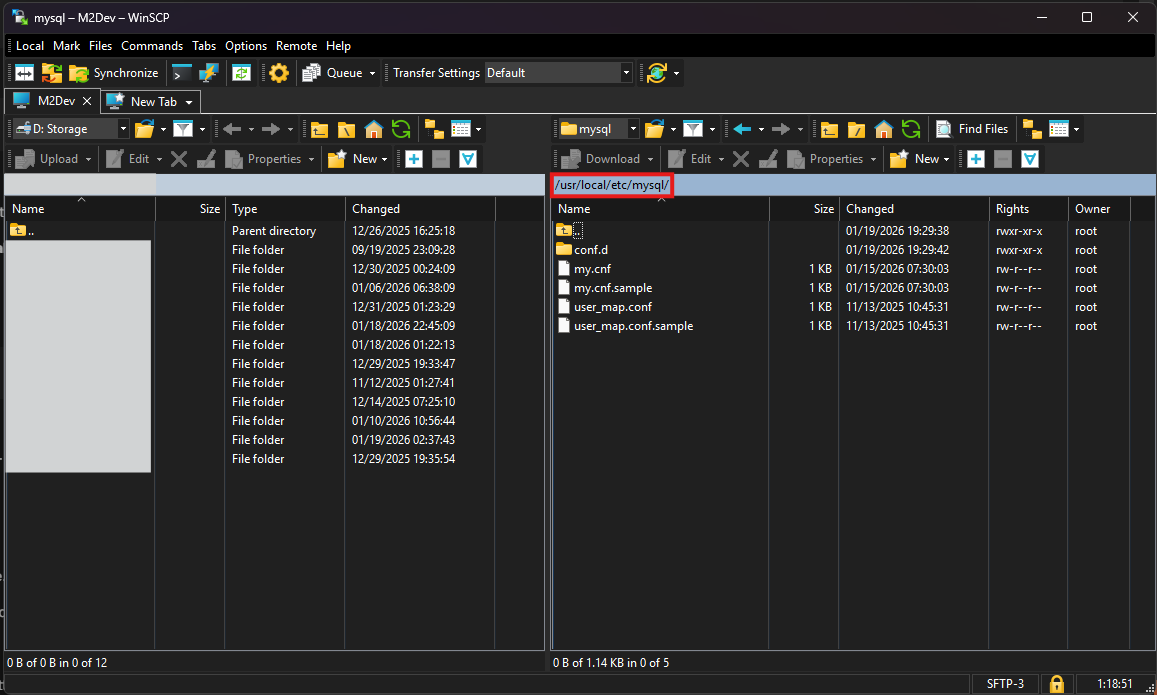Open the Commands menu
1157x695 pixels.
(152, 46)
